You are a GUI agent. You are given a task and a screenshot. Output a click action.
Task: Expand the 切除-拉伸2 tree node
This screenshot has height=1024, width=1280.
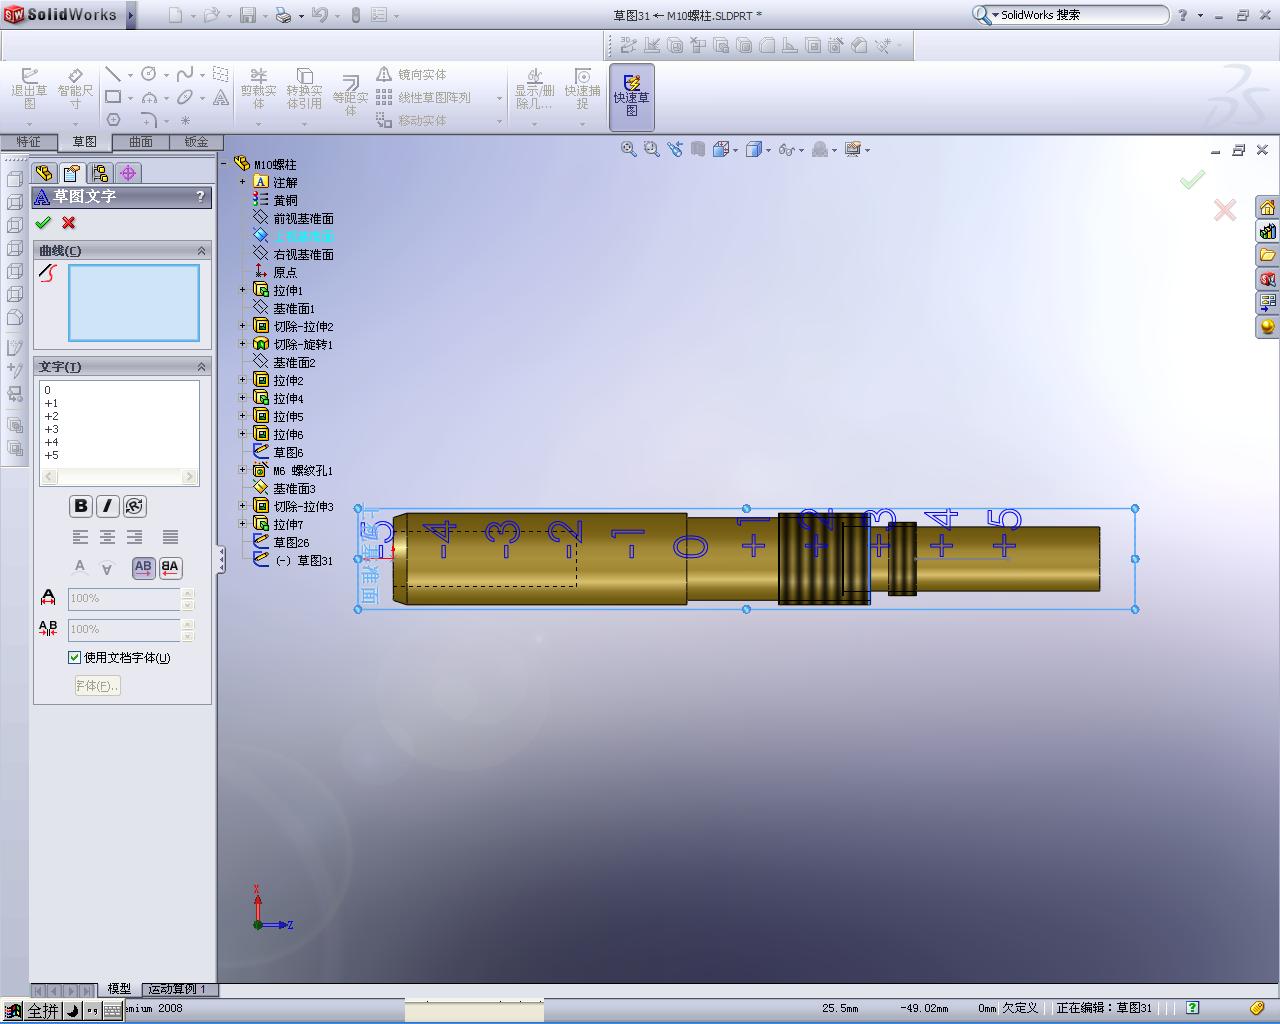pyautogui.click(x=242, y=326)
